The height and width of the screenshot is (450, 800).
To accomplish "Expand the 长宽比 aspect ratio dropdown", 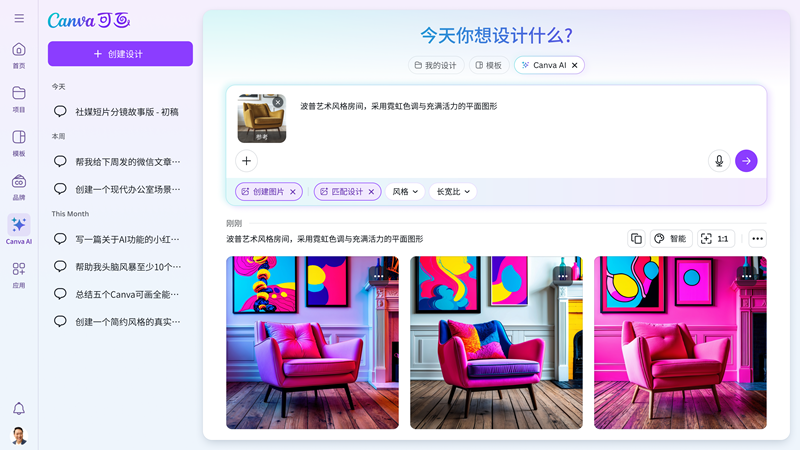I will (453, 192).
